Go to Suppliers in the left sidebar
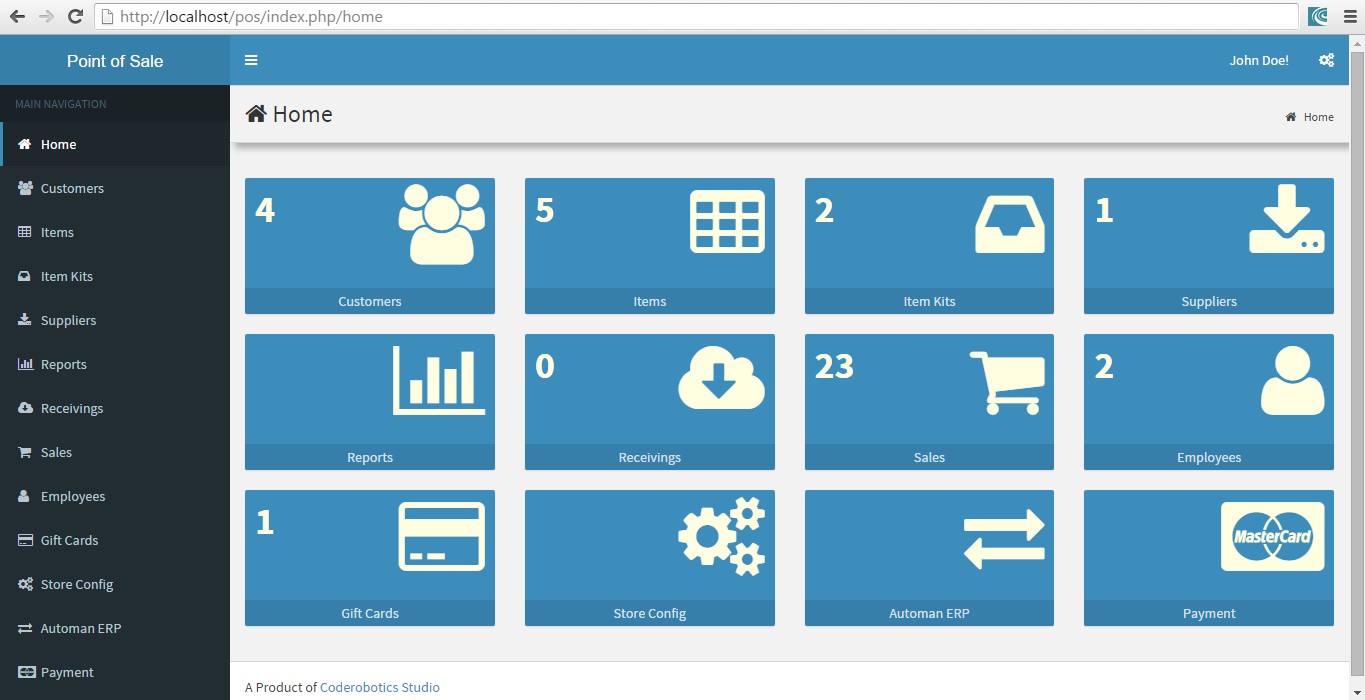 [68, 320]
